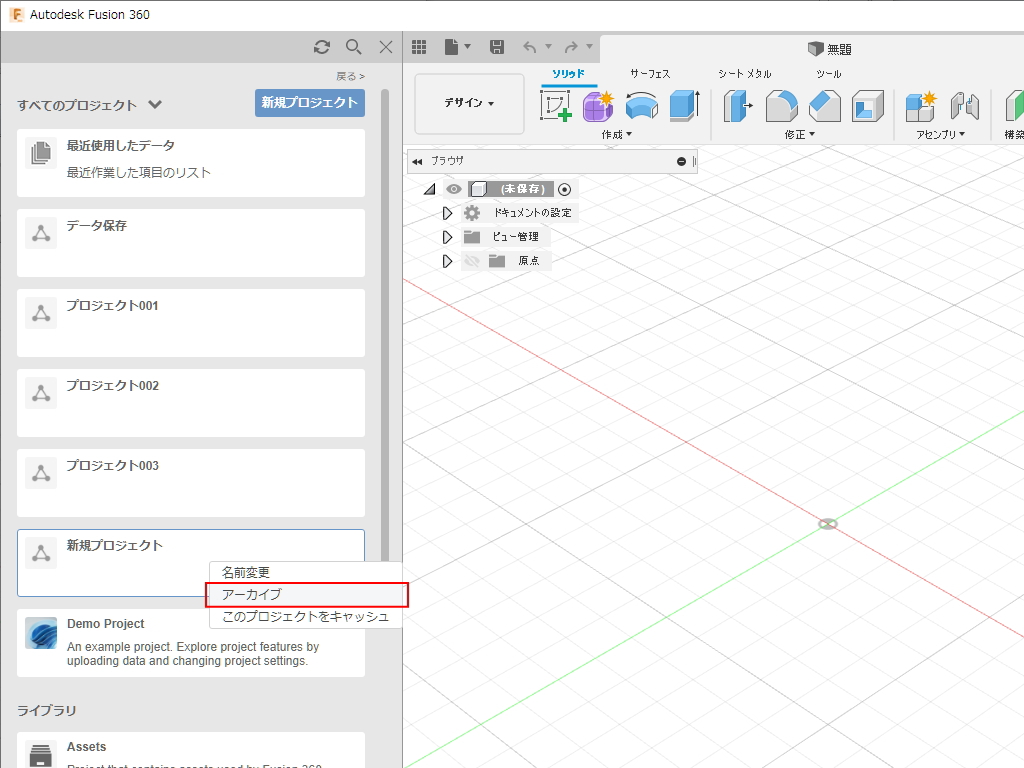Create a New Component from the toolbar
This screenshot has height=768, width=1024.
coord(921,106)
